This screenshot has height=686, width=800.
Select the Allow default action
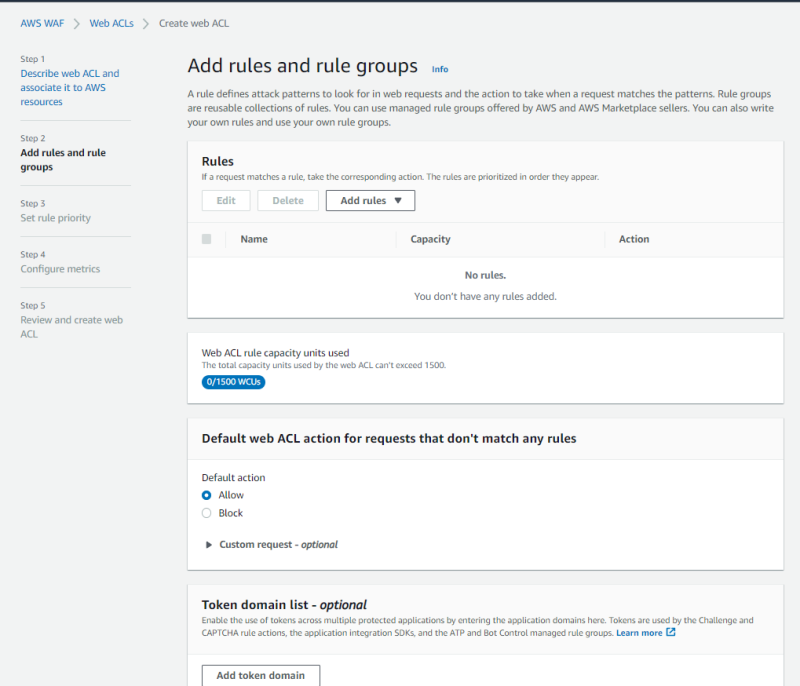[207, 495]
